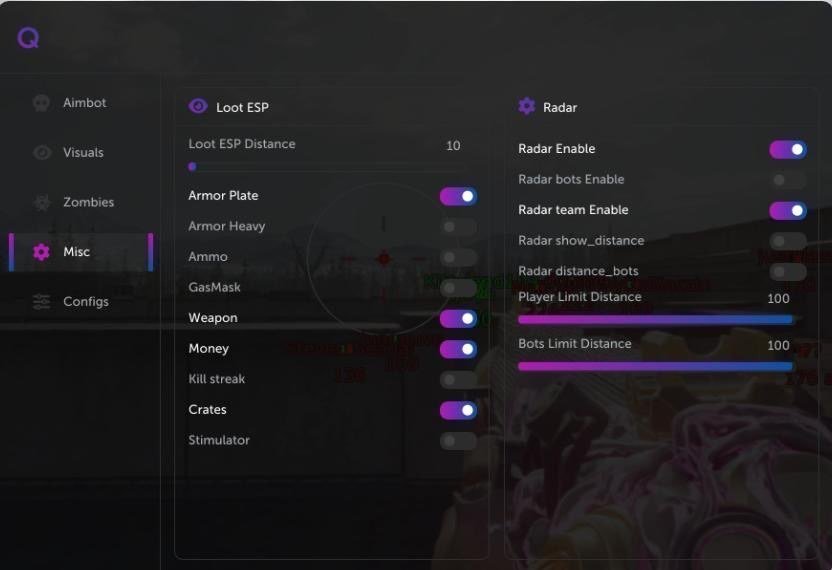Viewport: 832px width, 570px height.
Task: Click the Configs sliders icon
Action: [x=41, y=301]
